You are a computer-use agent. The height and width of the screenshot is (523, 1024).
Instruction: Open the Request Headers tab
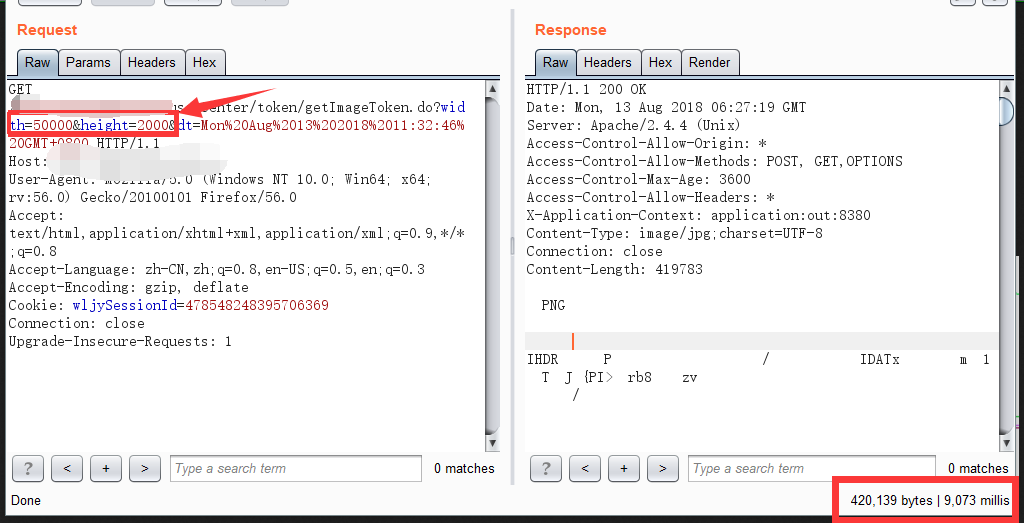(152, 62)
